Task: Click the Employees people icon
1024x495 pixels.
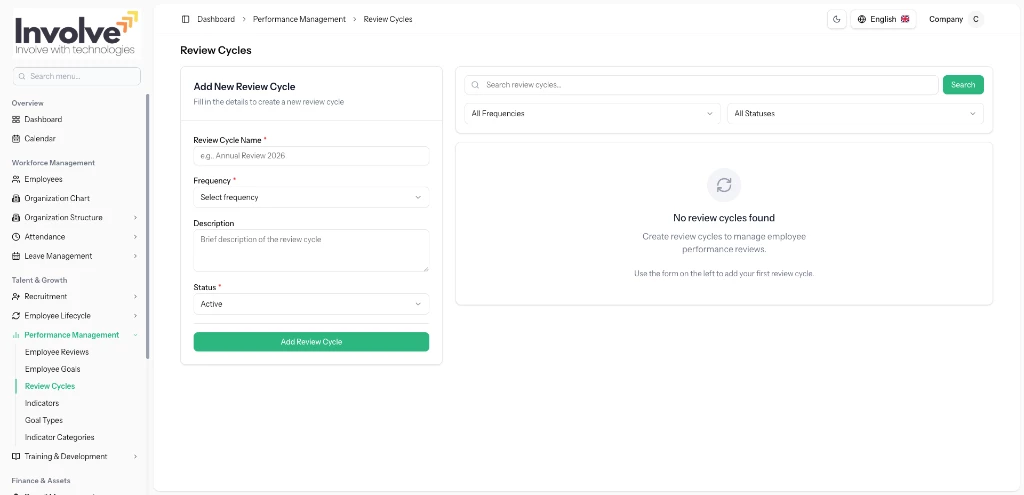Action: [x=16, y=179]
